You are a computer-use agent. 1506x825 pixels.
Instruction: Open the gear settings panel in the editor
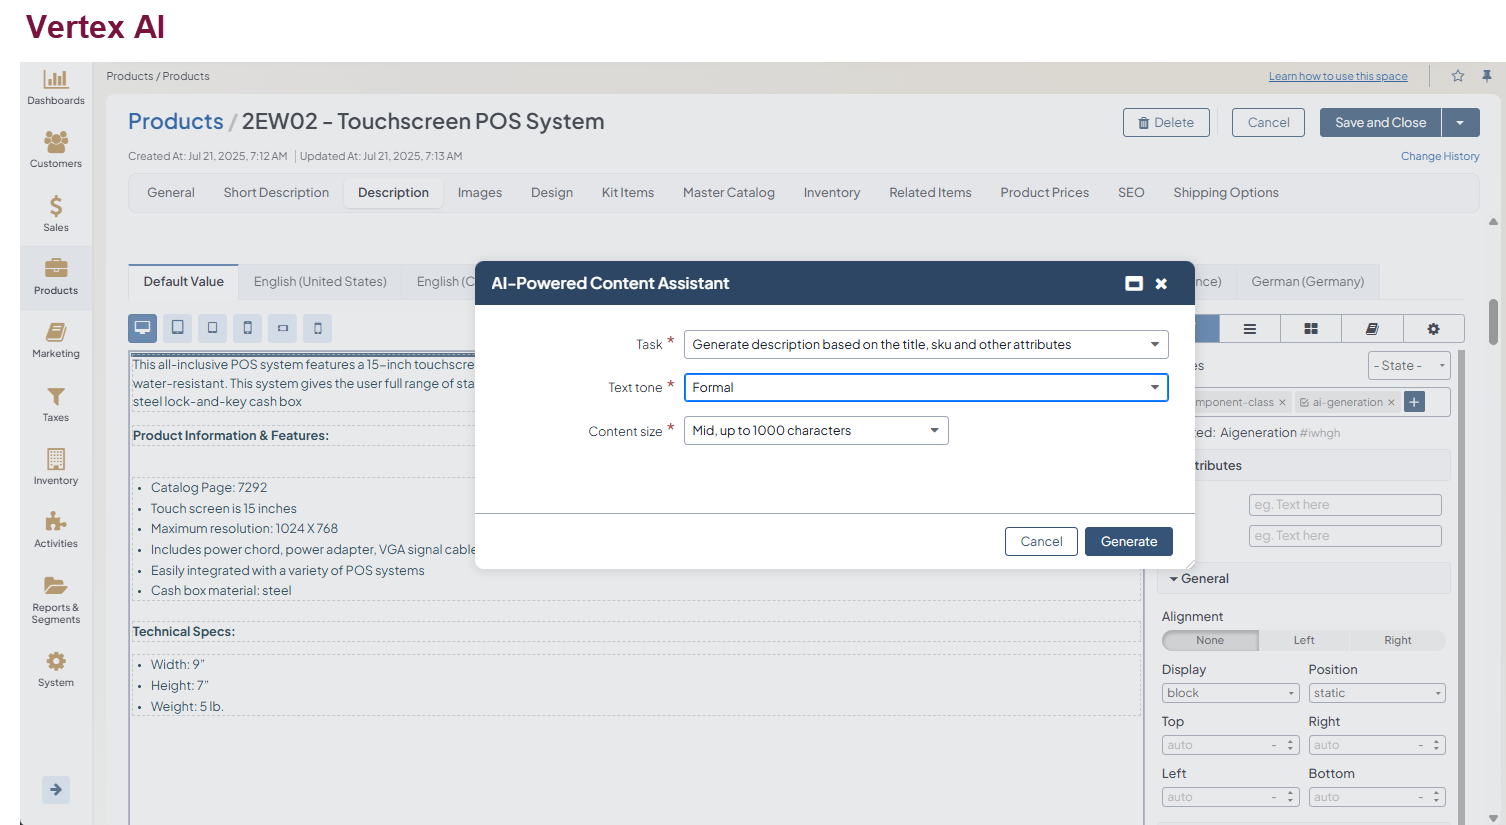[1433, 329]
